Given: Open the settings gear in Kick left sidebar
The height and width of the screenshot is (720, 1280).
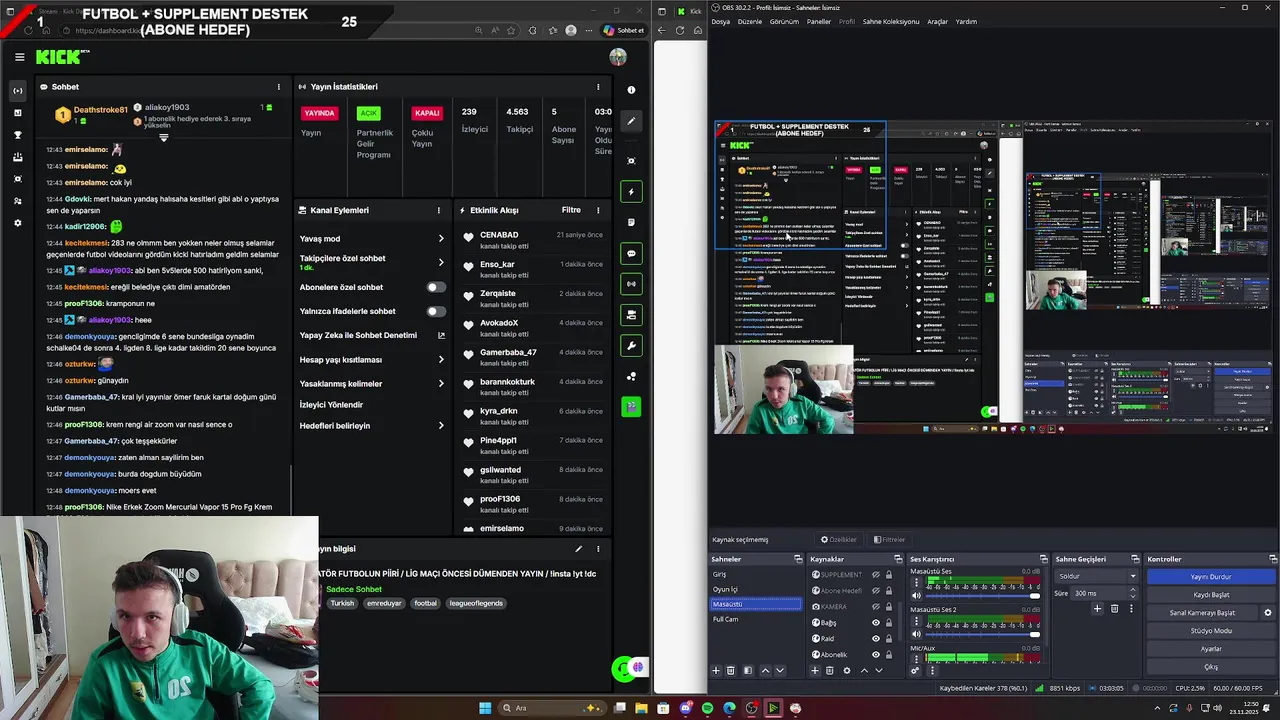Looking at the screenshot, I should (18, 223).
